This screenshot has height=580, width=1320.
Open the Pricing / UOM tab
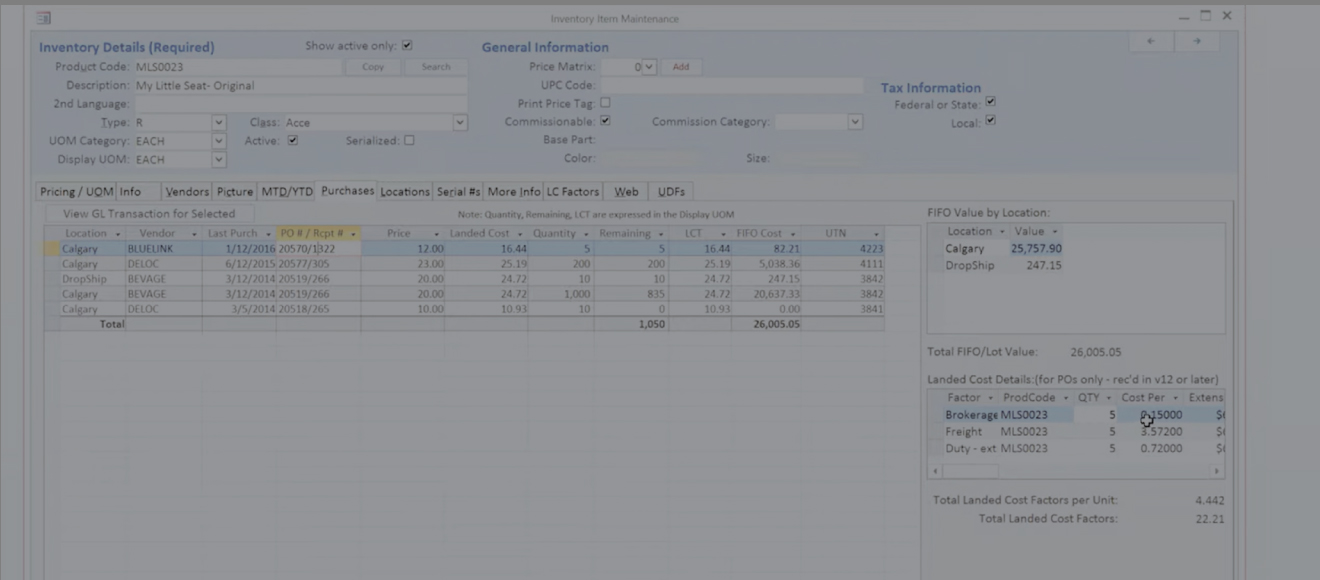[x=76, y=192]
